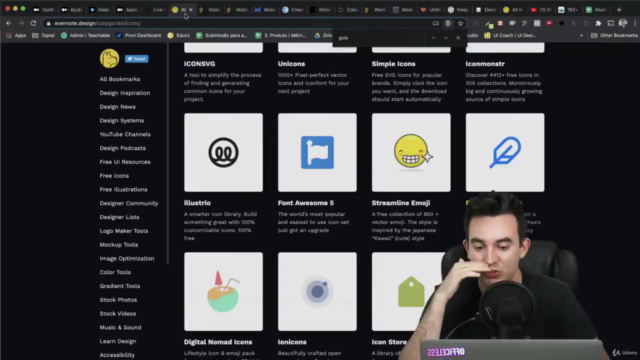Select Gradient Tools category

[x=120, y=286]
